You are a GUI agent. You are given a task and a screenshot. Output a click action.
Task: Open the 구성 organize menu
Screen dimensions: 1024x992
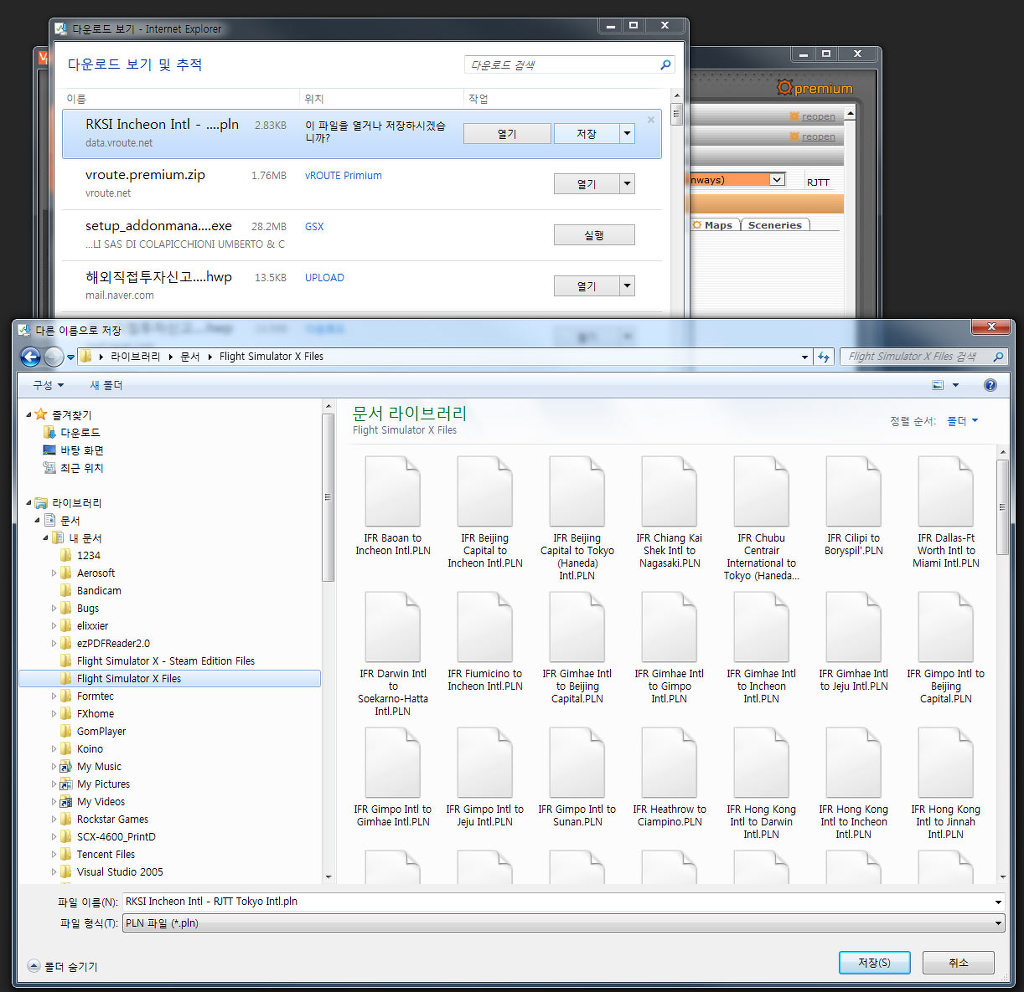(x=48, y=385)
